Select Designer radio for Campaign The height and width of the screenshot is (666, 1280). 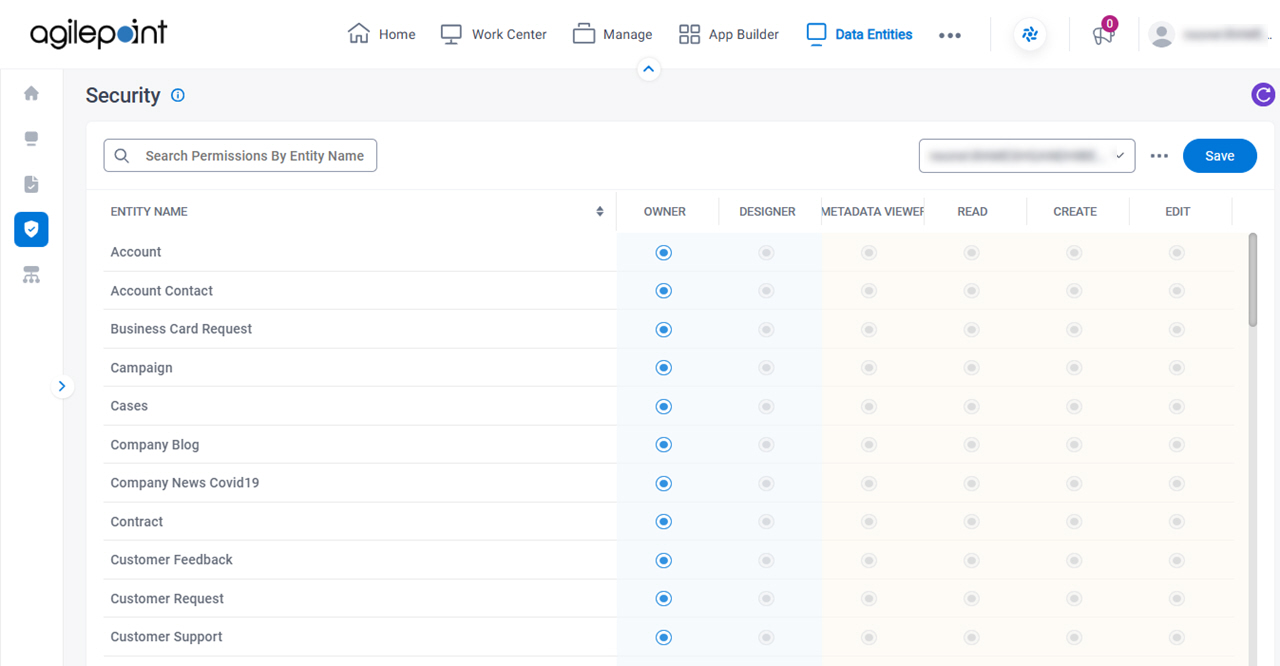tap(766, 368)
